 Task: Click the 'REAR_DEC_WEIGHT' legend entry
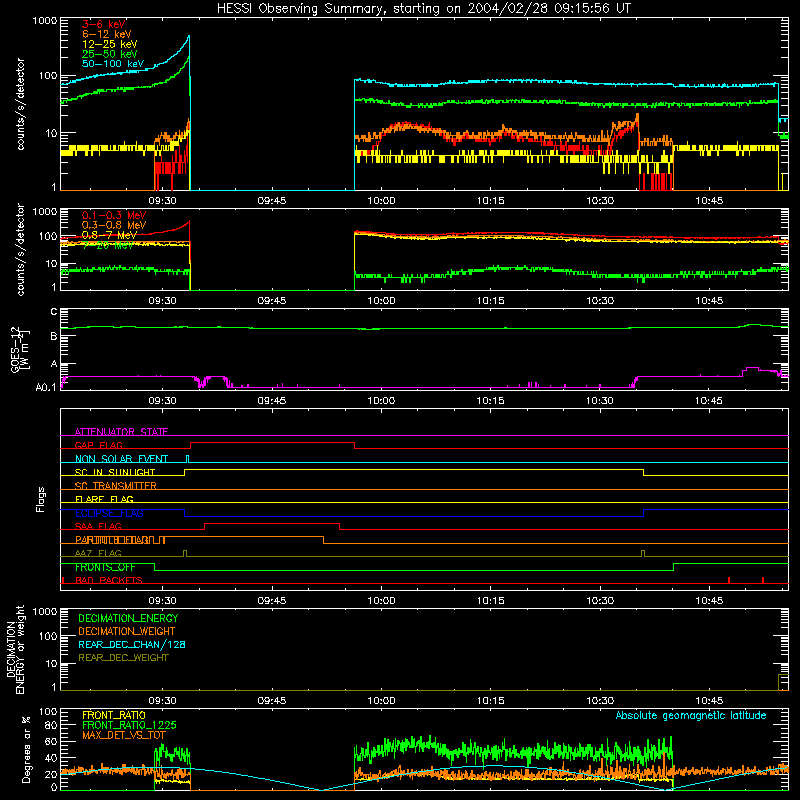click(123, 658)
